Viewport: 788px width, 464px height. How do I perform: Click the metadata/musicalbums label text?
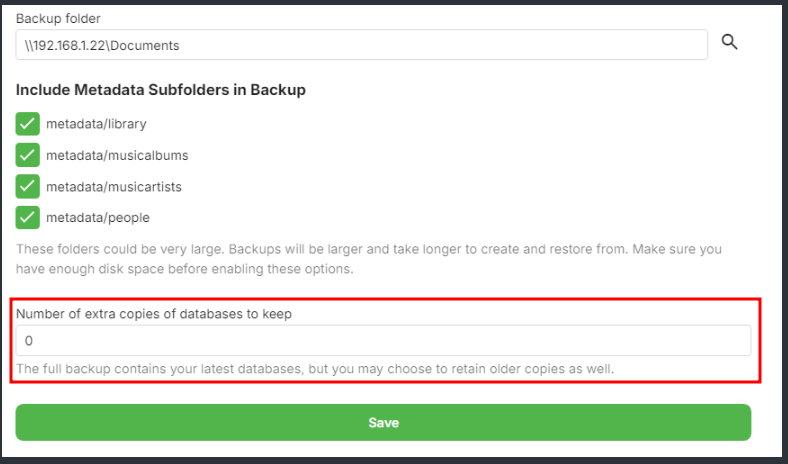(117, 156)
